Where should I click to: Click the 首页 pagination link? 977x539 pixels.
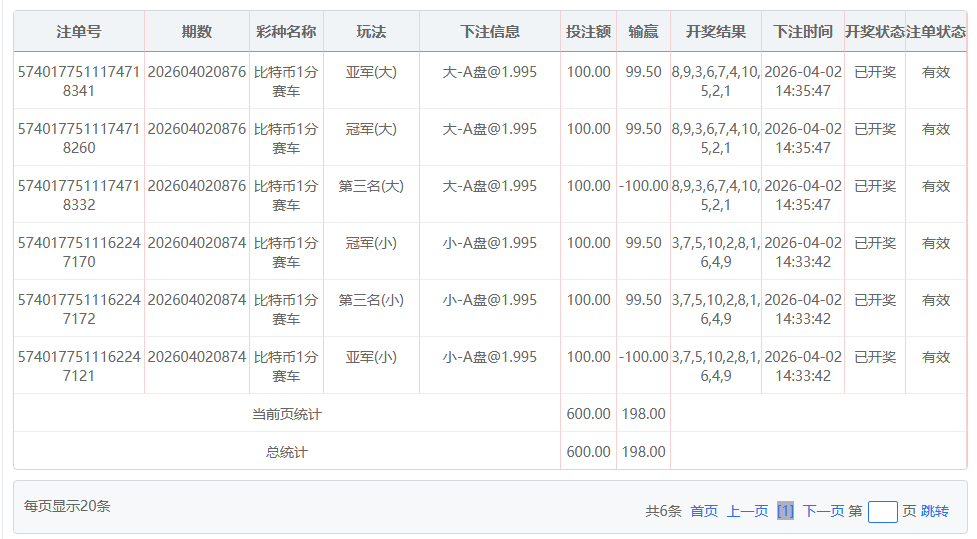click(704, 511)
